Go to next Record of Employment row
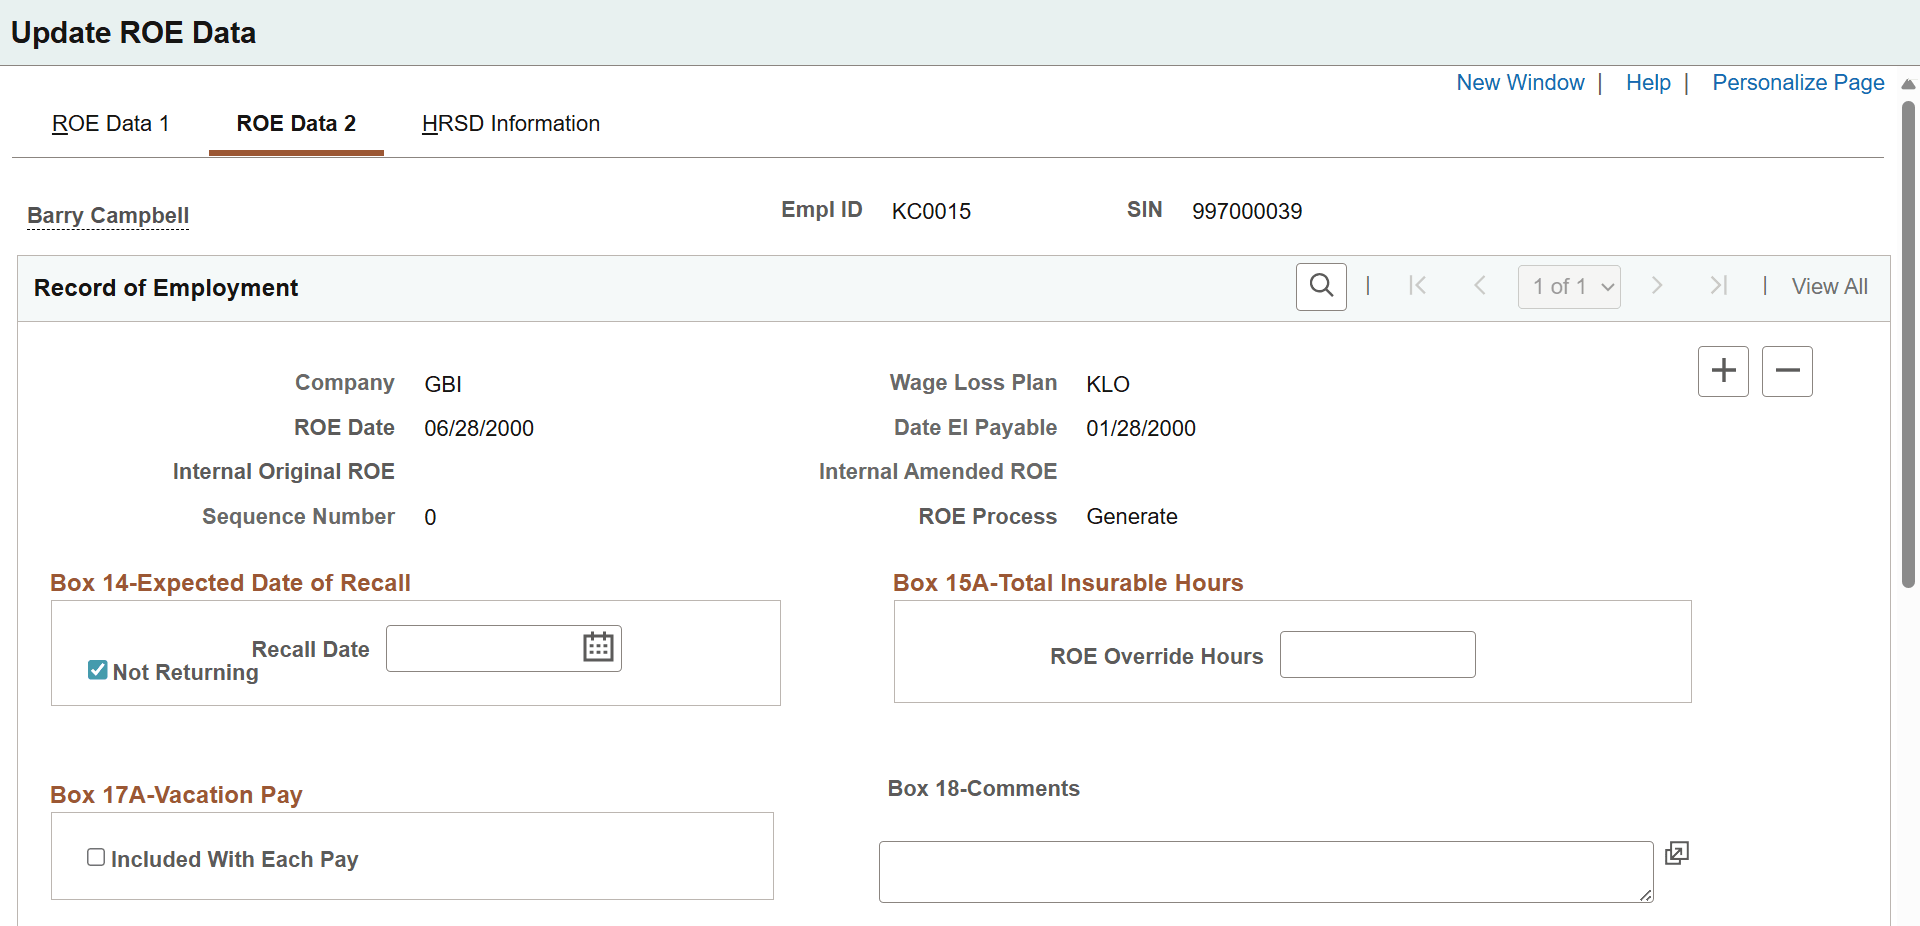The height and width of the screenshot is (926, 1920). pos(1657,286)
